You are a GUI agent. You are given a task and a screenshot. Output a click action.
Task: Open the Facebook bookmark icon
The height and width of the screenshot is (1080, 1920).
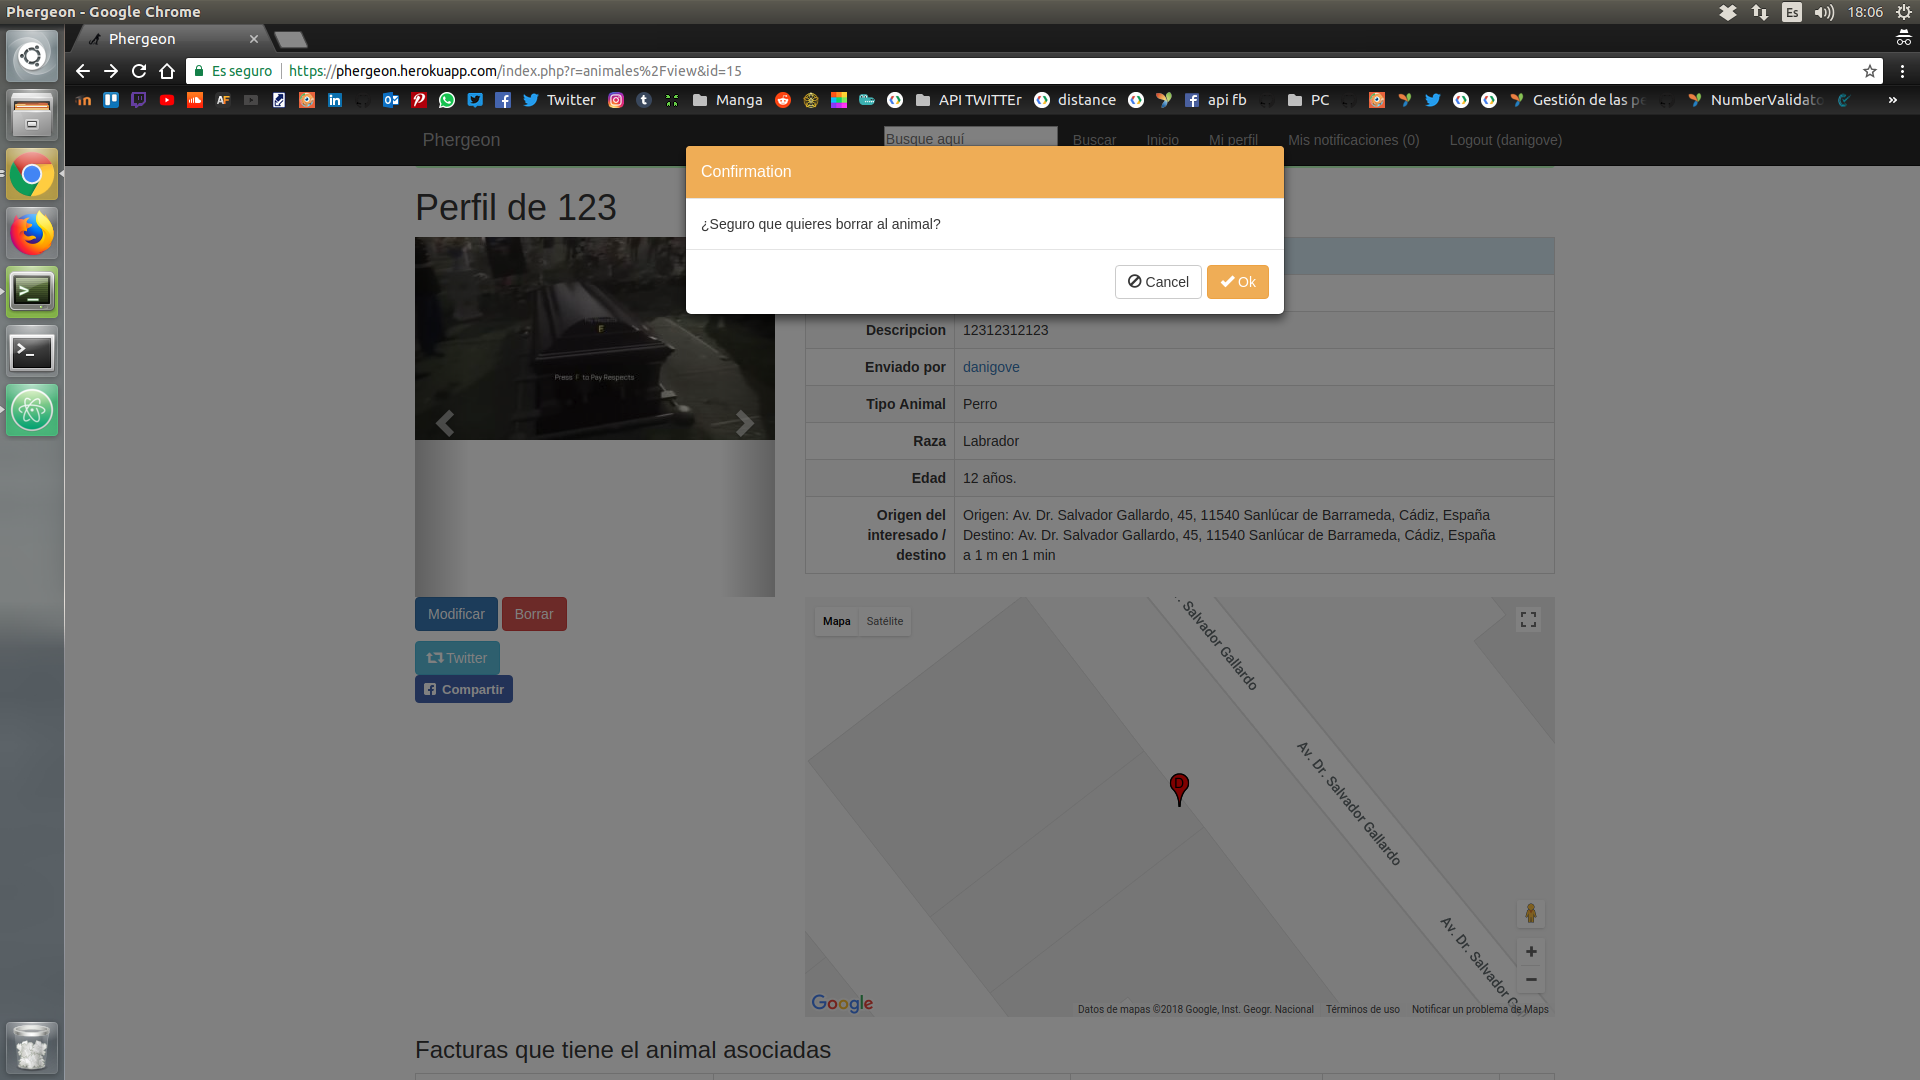(x=503, y=100)
